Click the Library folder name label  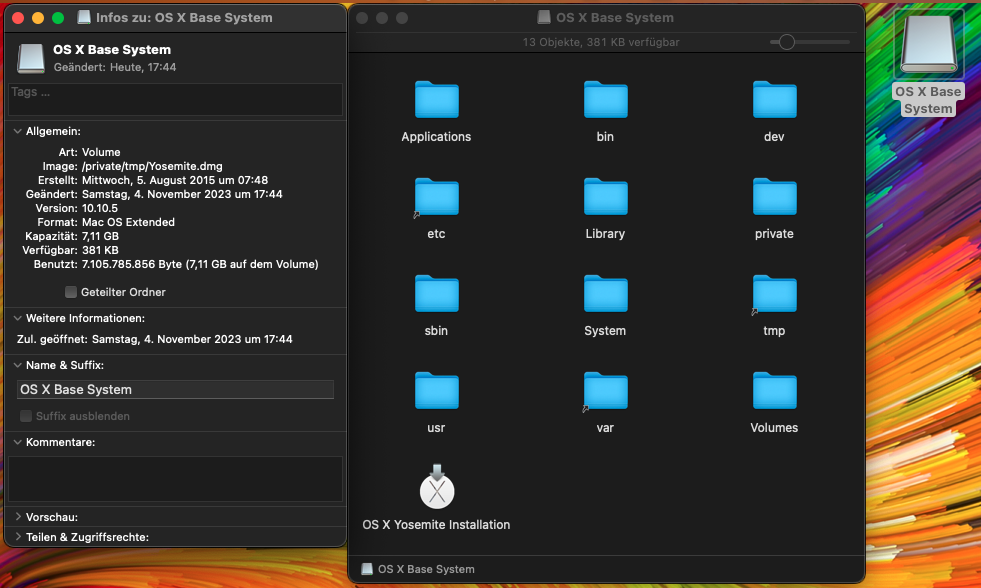605,233
